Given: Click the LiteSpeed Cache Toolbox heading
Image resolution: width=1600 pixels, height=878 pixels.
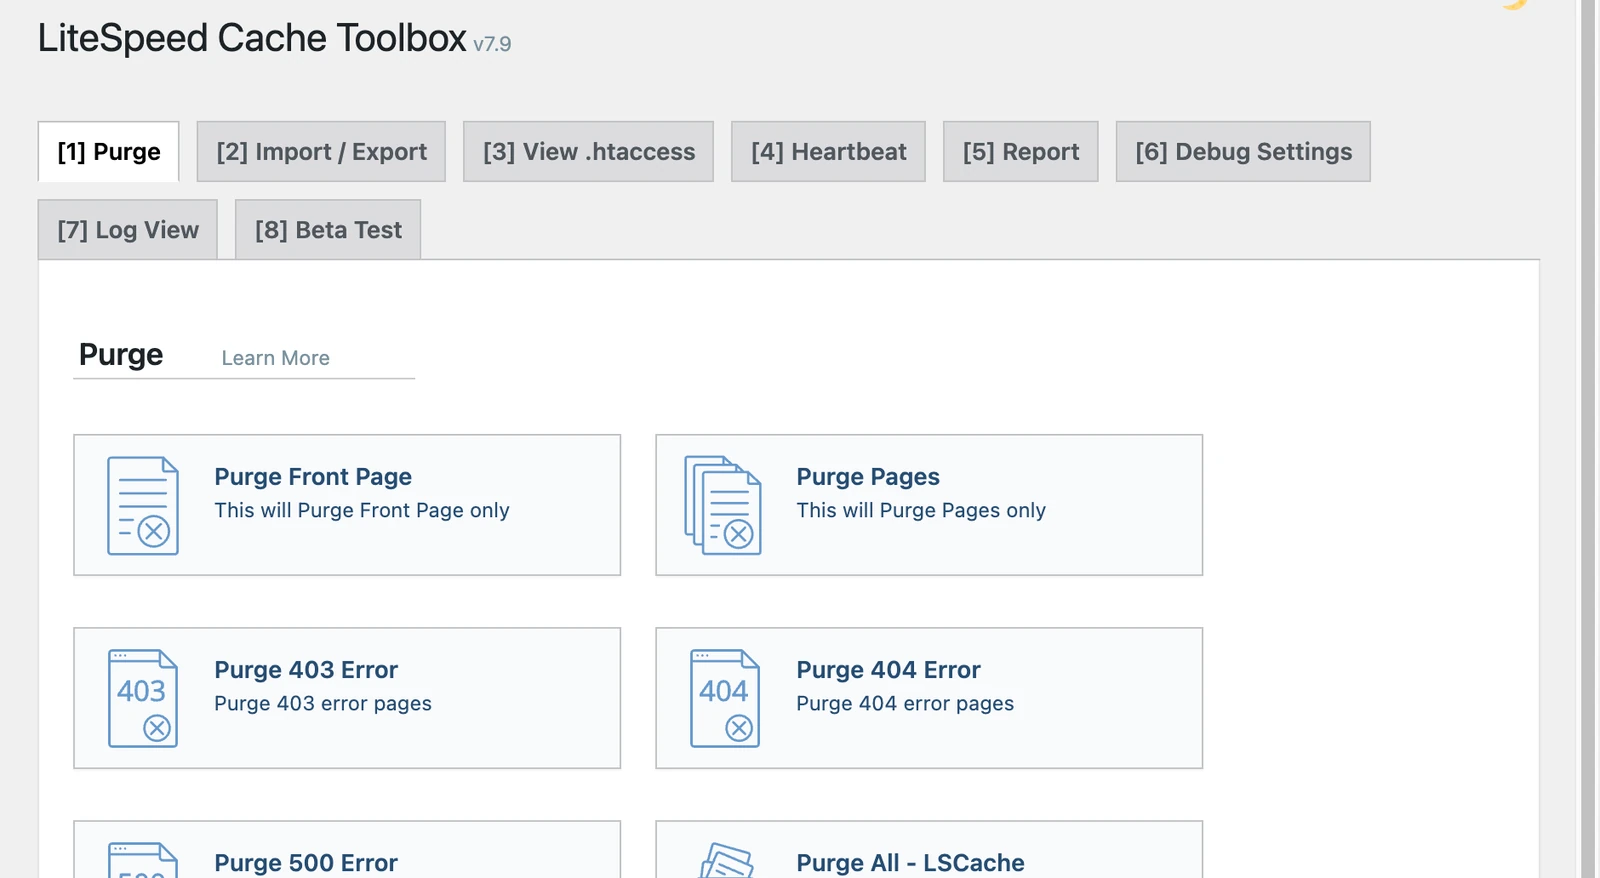Looking at the screenshot, I should tap(252, 38).
